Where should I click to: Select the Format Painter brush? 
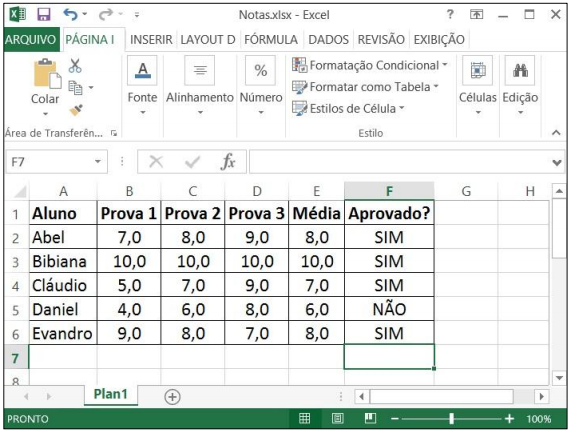click(76, 110)
